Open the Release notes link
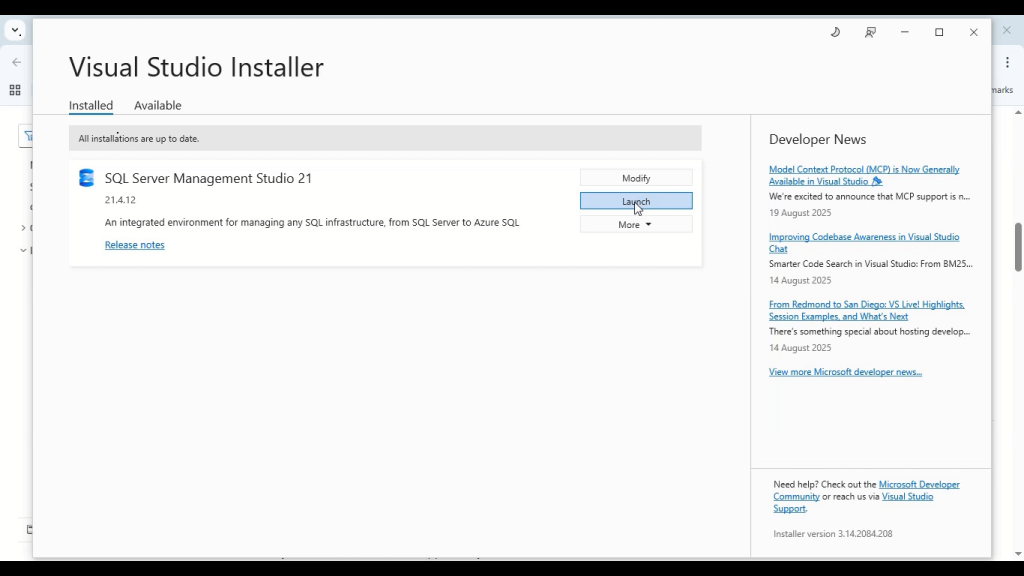This screenshot has height=576, width=1024. 135,245
